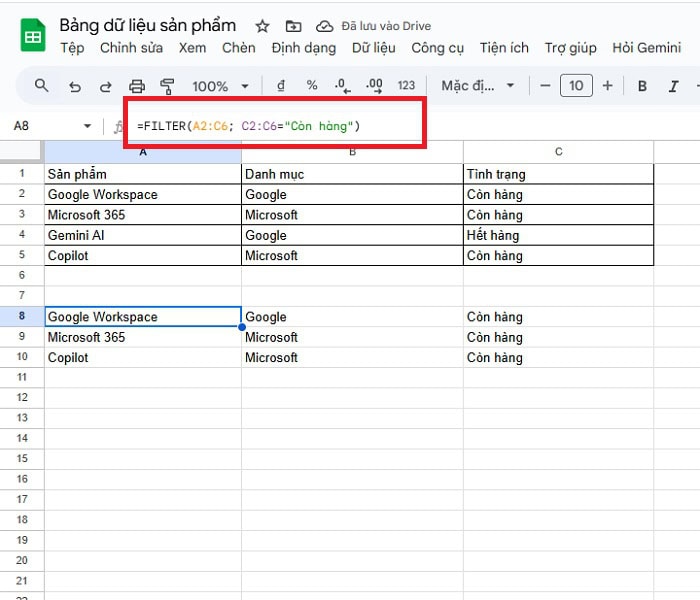Click the Tình trạng header cell

pos(558,174)
